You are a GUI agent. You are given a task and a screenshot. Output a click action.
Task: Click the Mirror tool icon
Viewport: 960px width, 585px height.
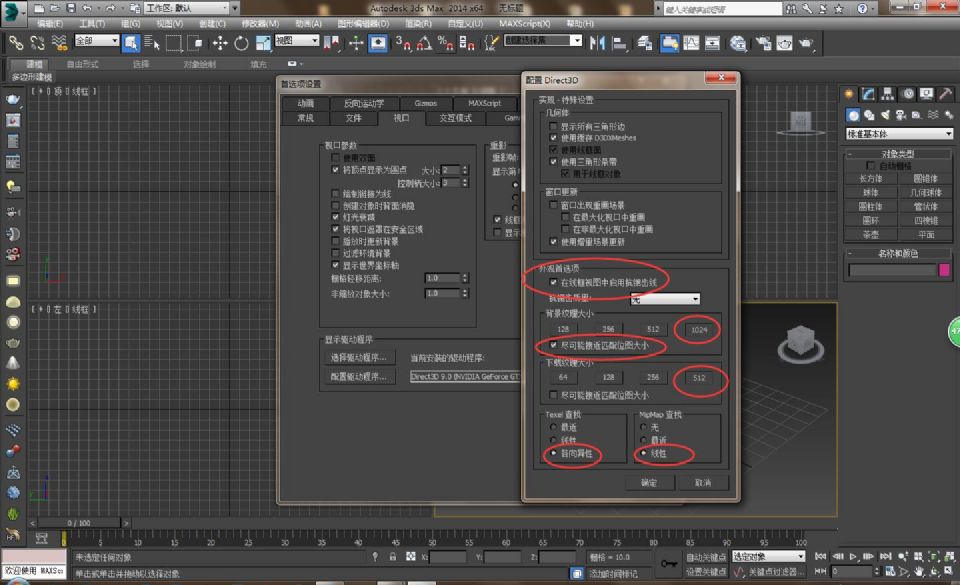click(x=597, y=43)
